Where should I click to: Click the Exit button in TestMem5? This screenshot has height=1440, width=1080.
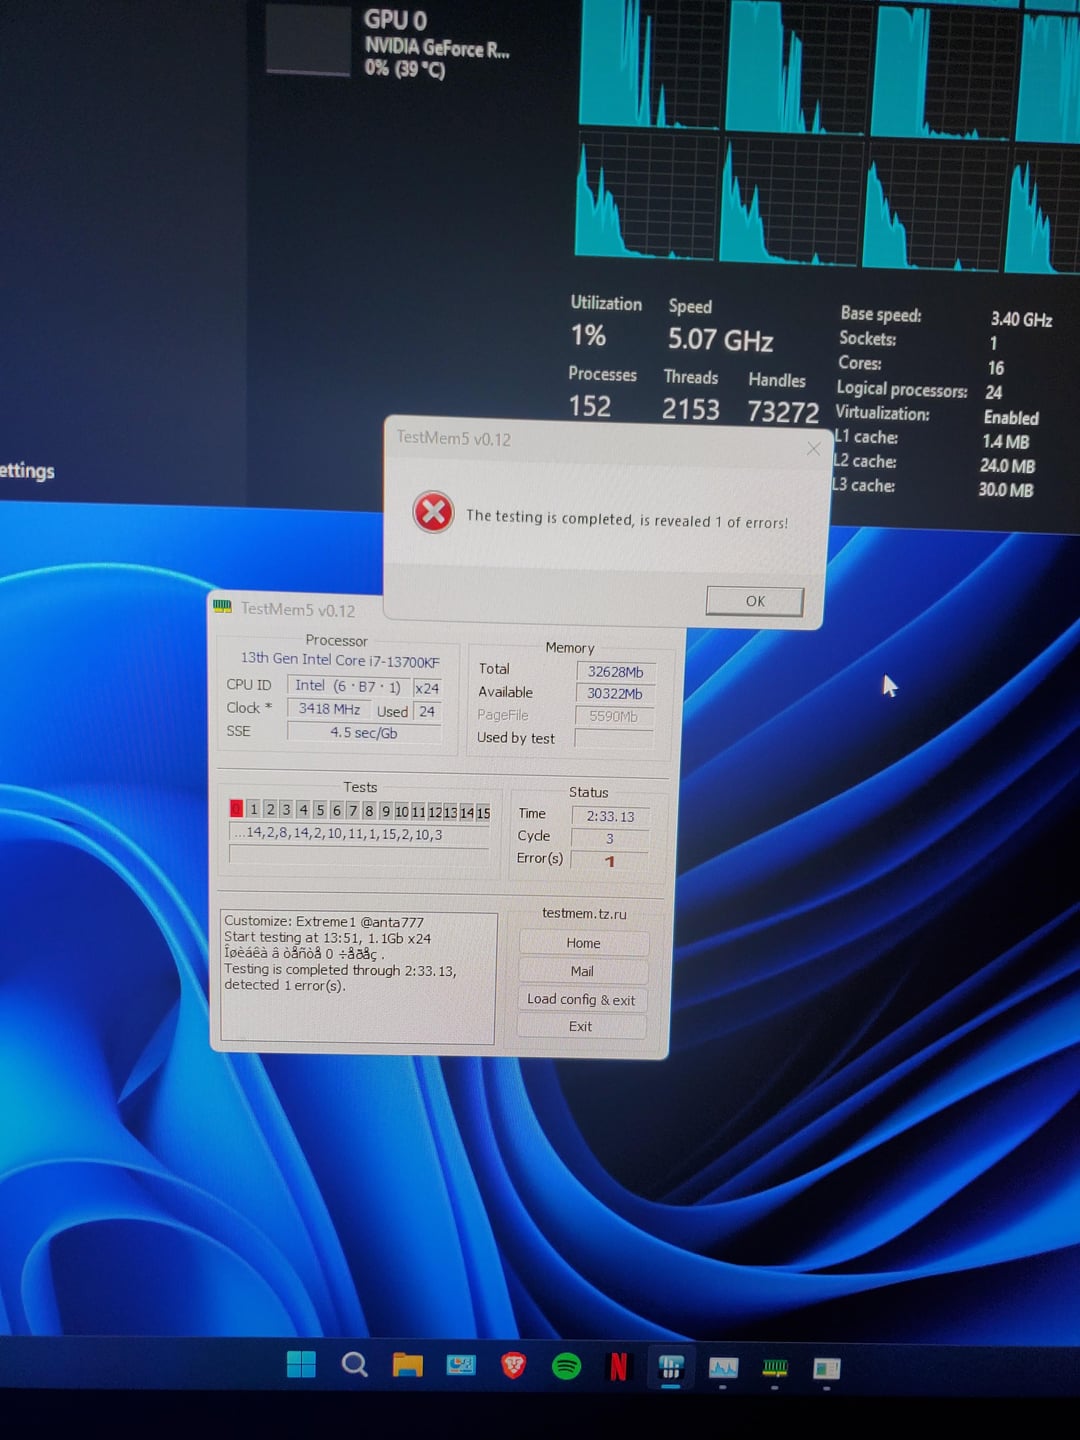click(x=580, y=1026)
